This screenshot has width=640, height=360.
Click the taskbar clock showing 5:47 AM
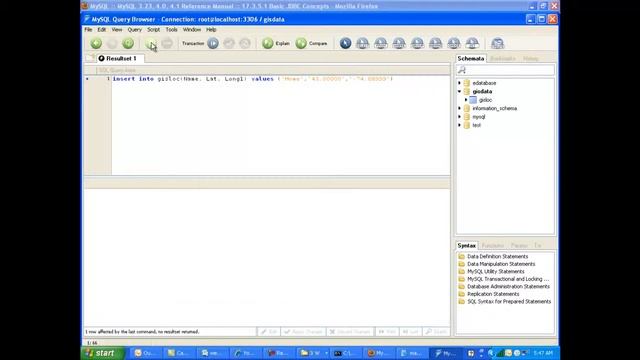543,353
